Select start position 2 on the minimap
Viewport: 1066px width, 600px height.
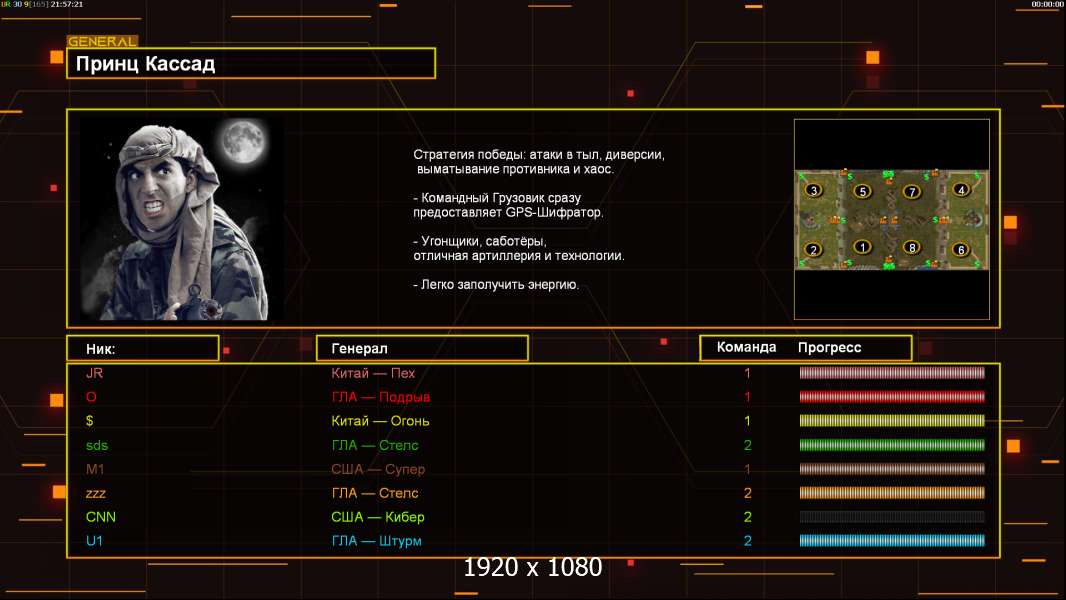[x=813, y=249]
